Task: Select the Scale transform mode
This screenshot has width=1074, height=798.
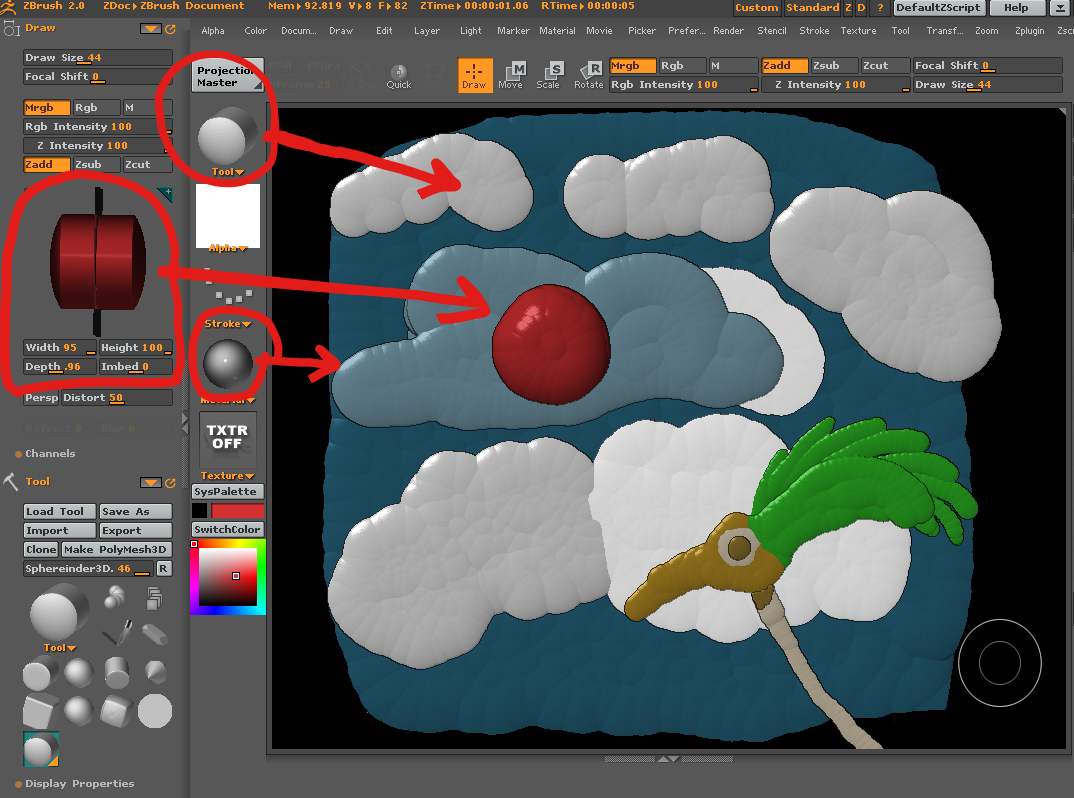Action: 549,74
